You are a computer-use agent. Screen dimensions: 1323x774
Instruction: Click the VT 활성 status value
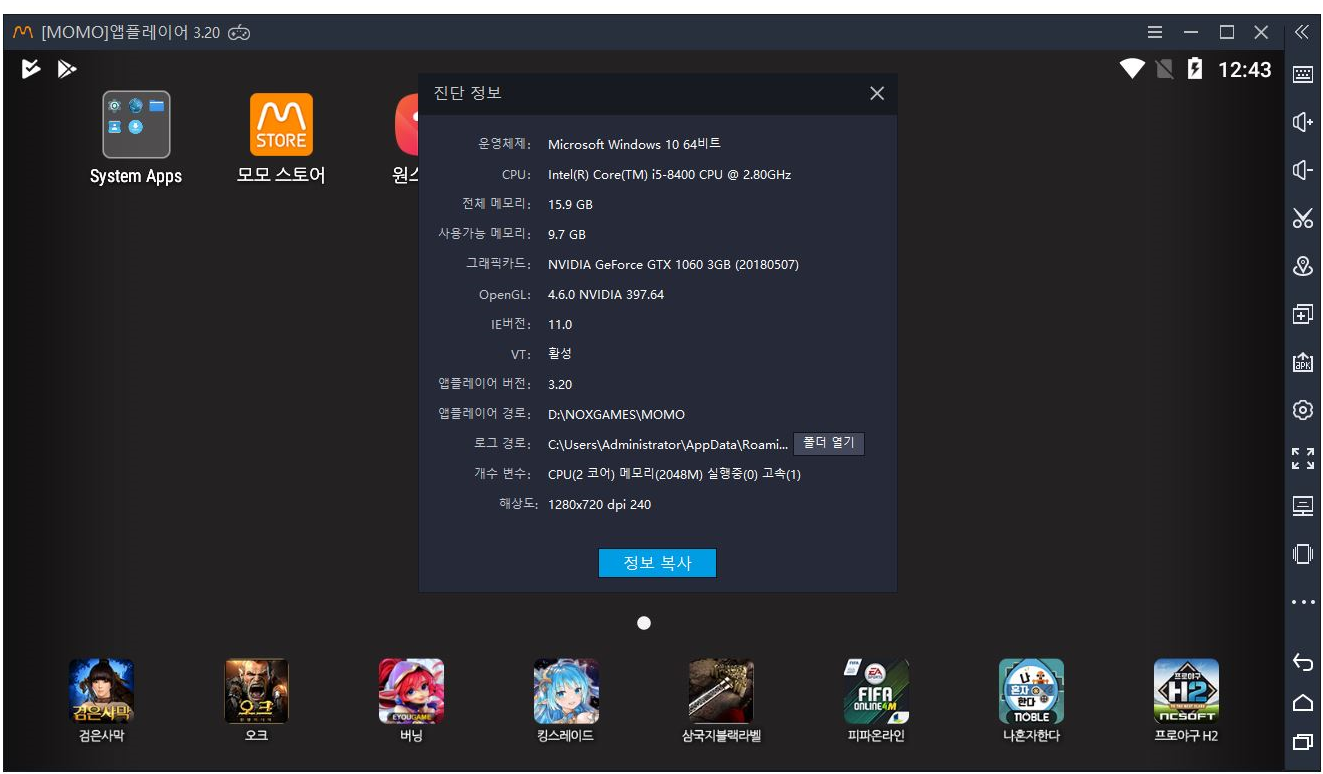pyautogui.click(x=560, y=354)
